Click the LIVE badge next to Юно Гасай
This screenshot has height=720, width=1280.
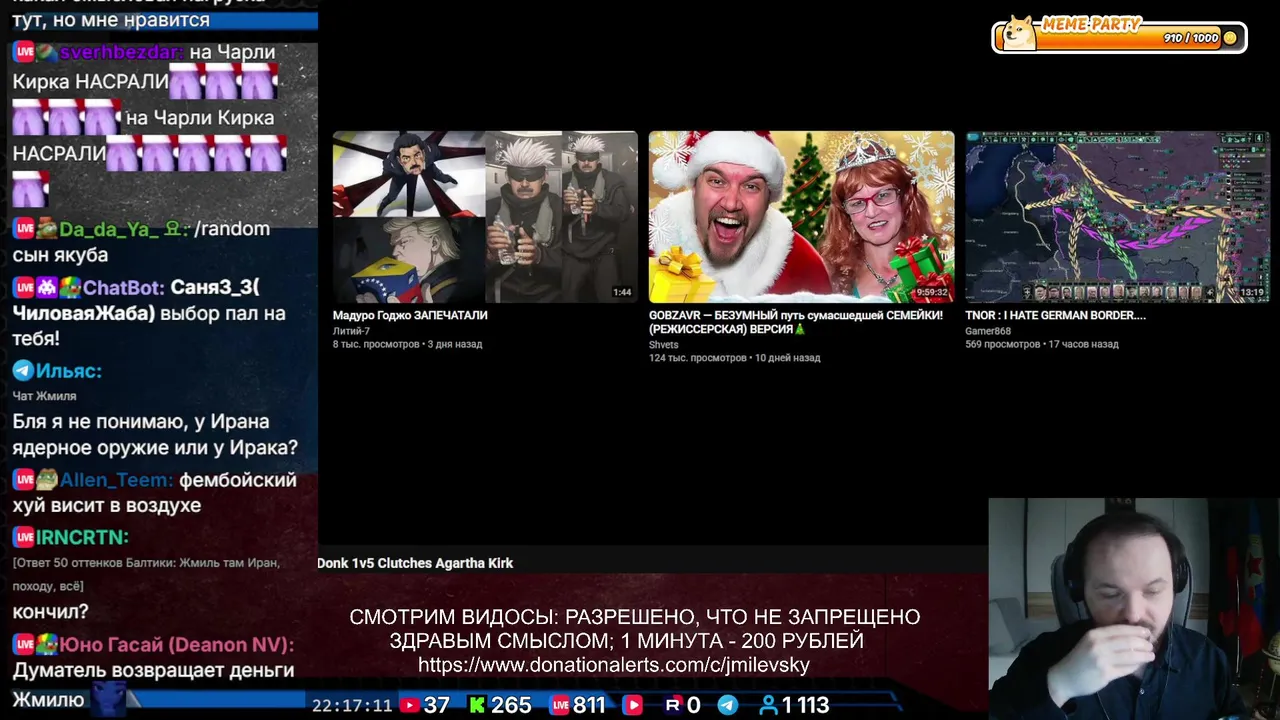[x=24, y=645]
